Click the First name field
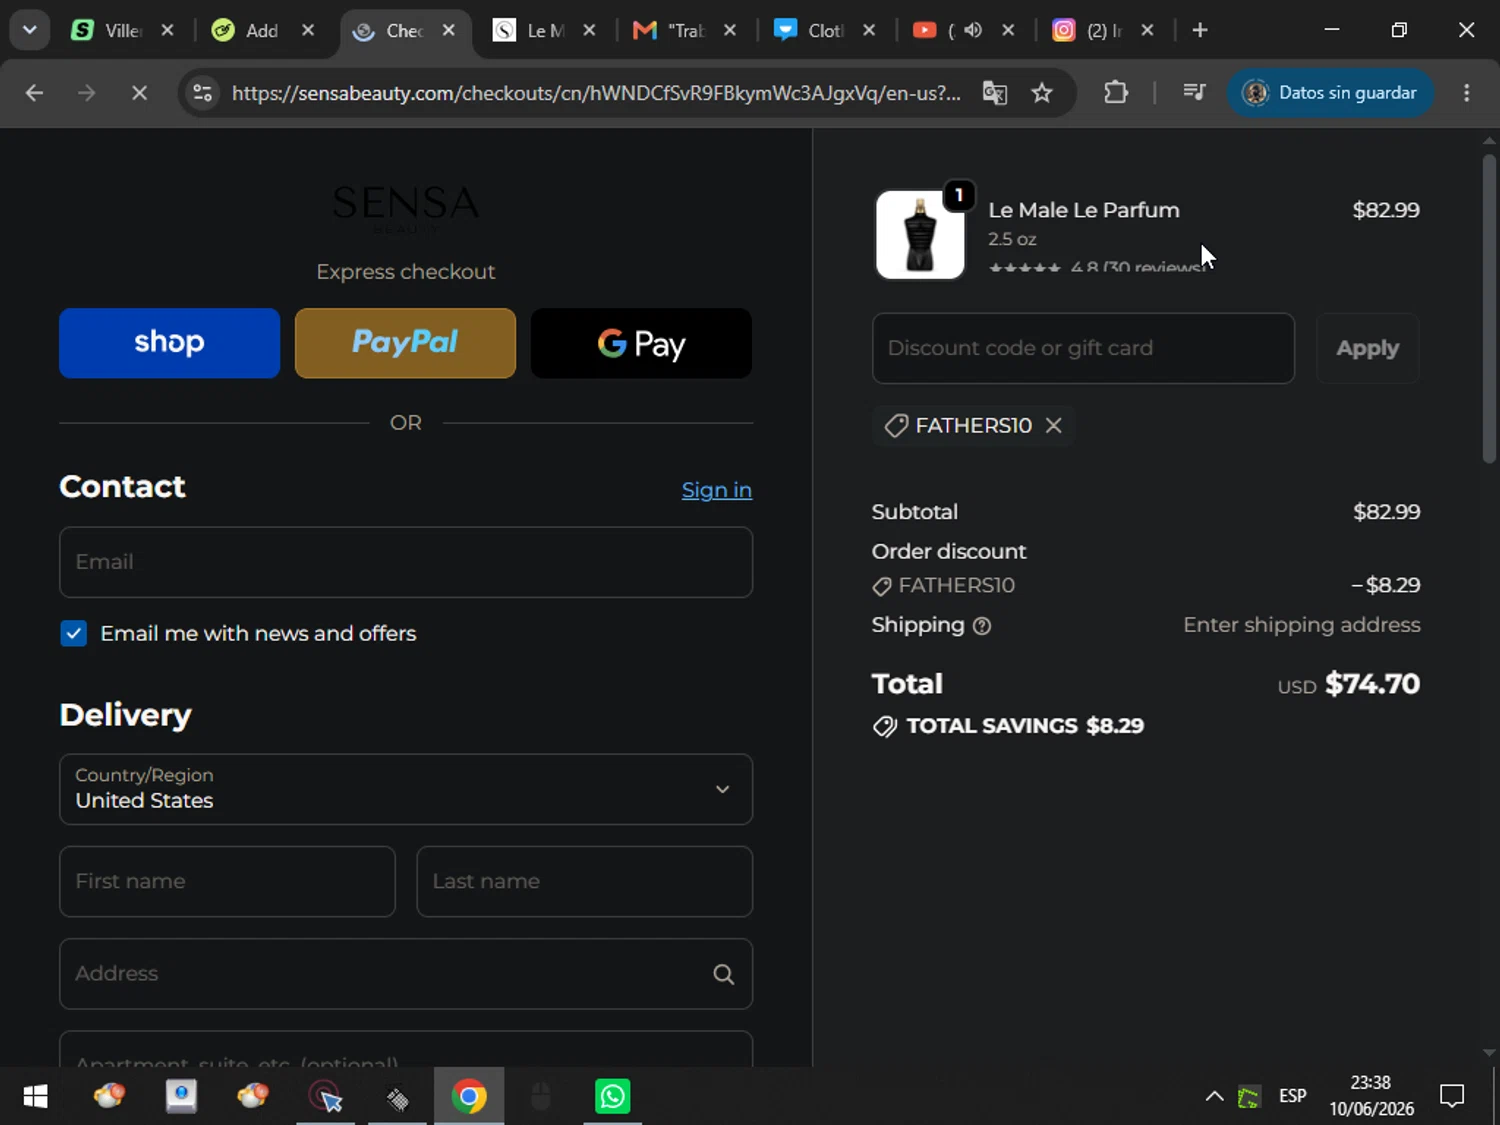1500x1125 pixels. click(x=227, y=881)
